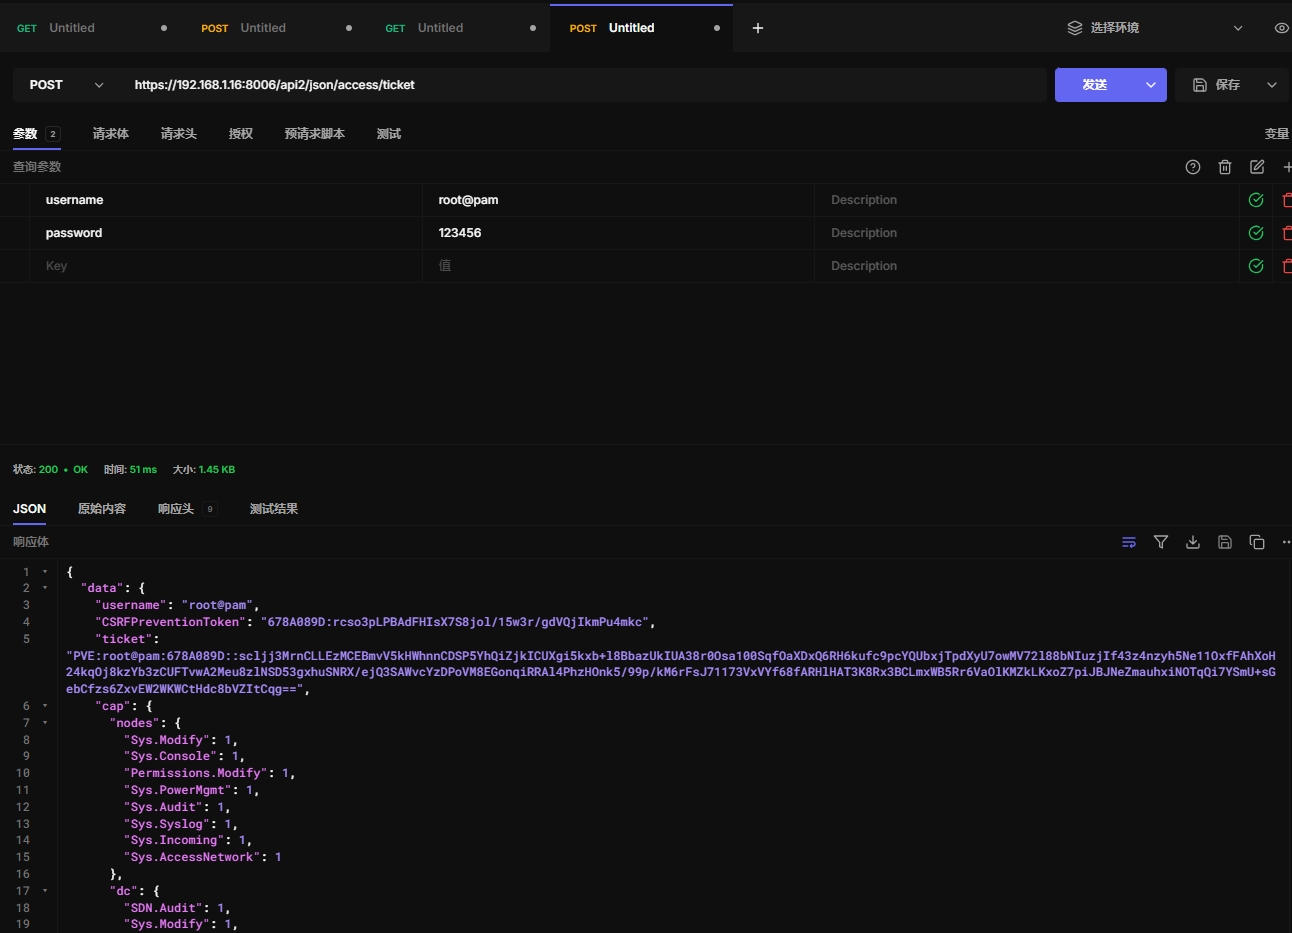Viewport: 1292px width, 933px height.
Task: Click the 保存 button
Action: (x=1217, y=85)
